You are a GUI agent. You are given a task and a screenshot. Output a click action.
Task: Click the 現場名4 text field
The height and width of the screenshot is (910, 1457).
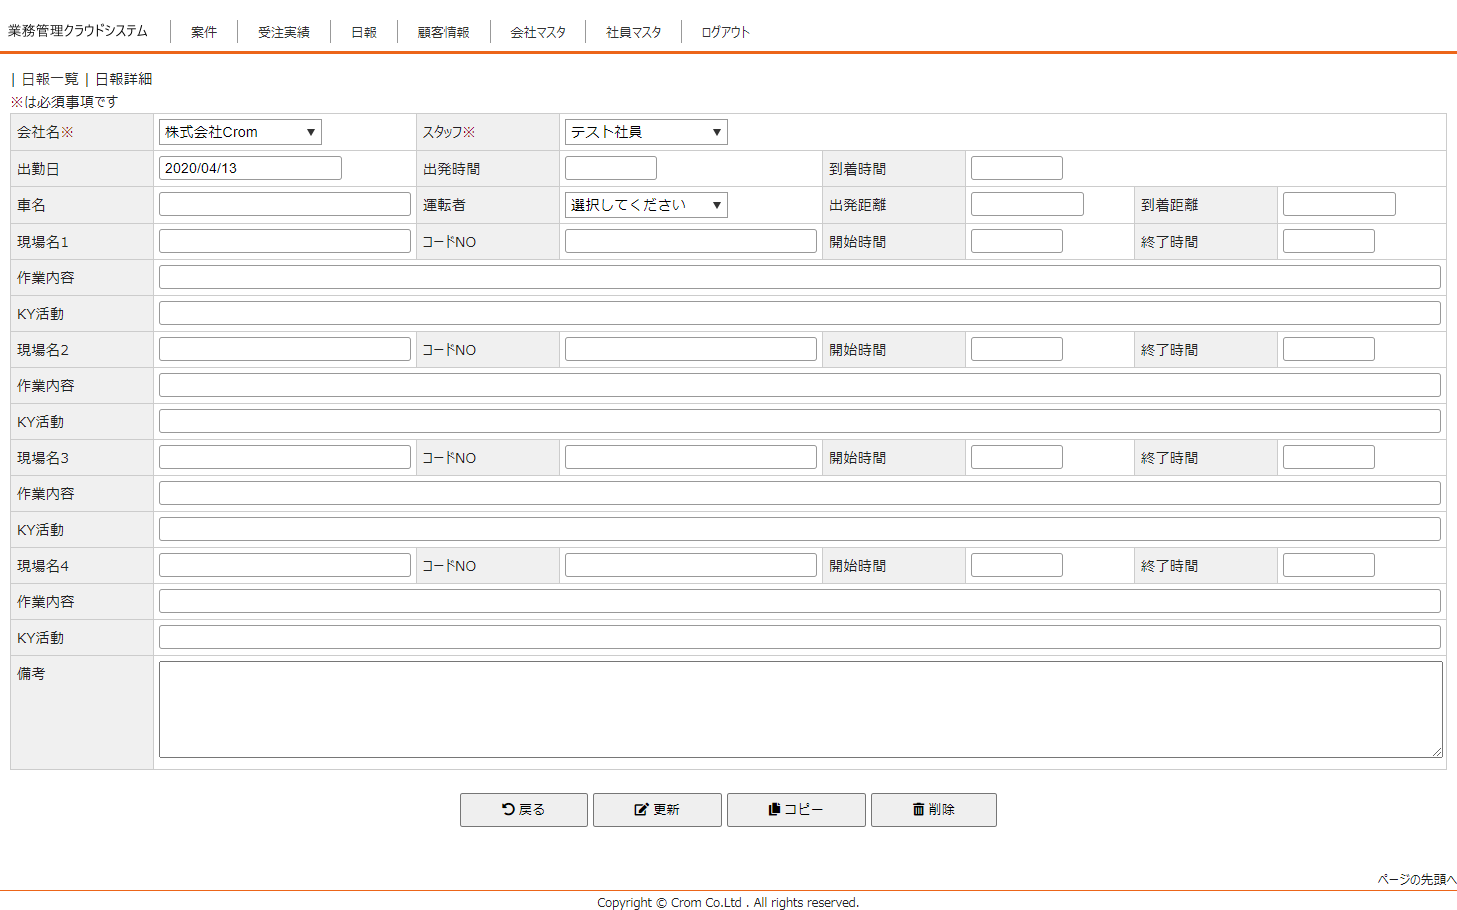[x=285, y=565]
